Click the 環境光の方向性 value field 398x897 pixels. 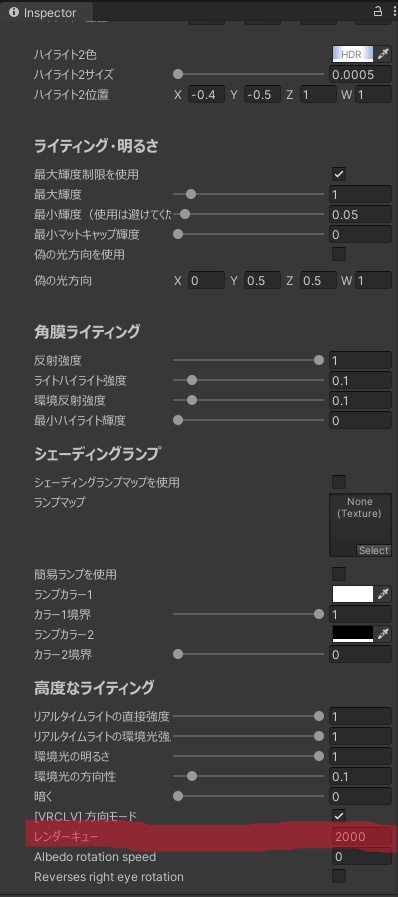pos(360,776)
